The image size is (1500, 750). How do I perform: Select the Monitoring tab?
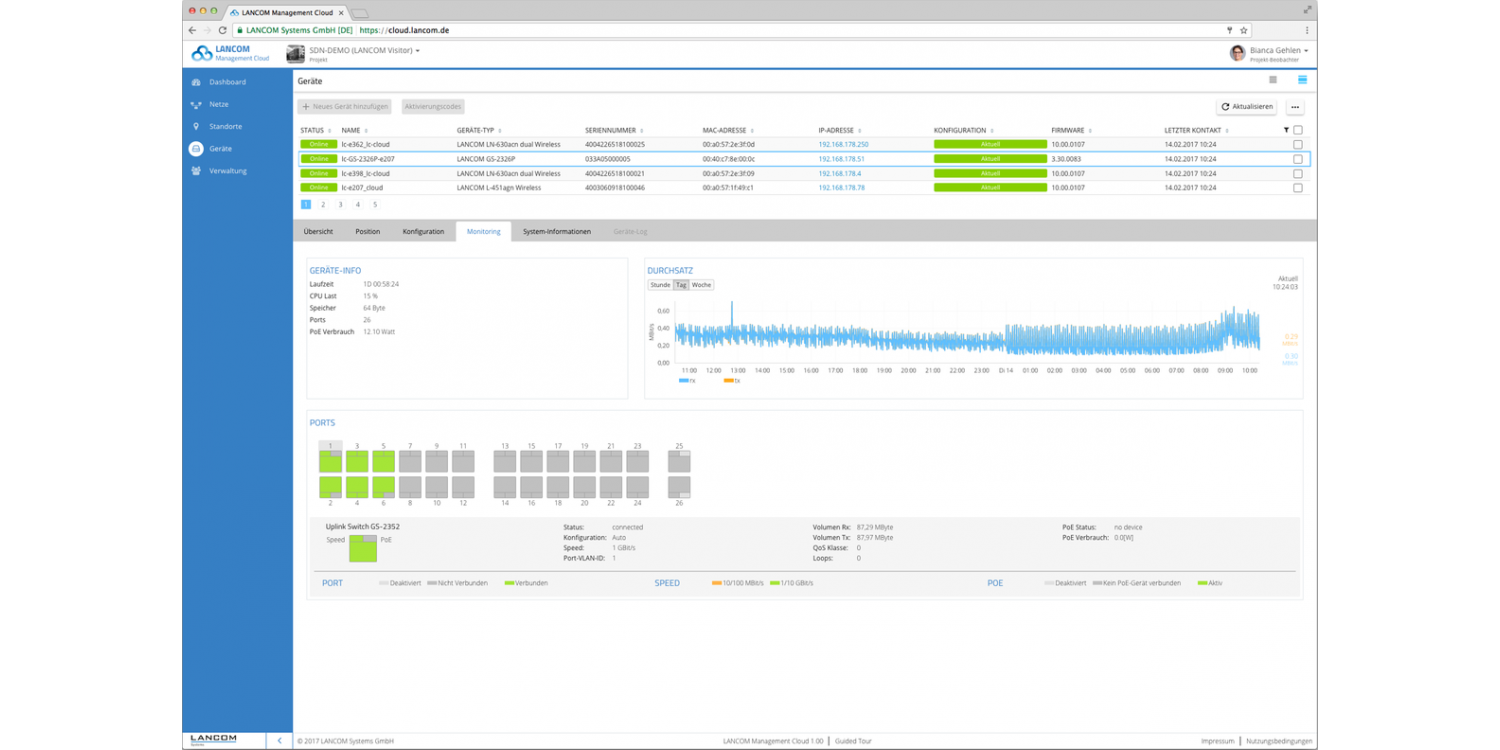point(483,232)
